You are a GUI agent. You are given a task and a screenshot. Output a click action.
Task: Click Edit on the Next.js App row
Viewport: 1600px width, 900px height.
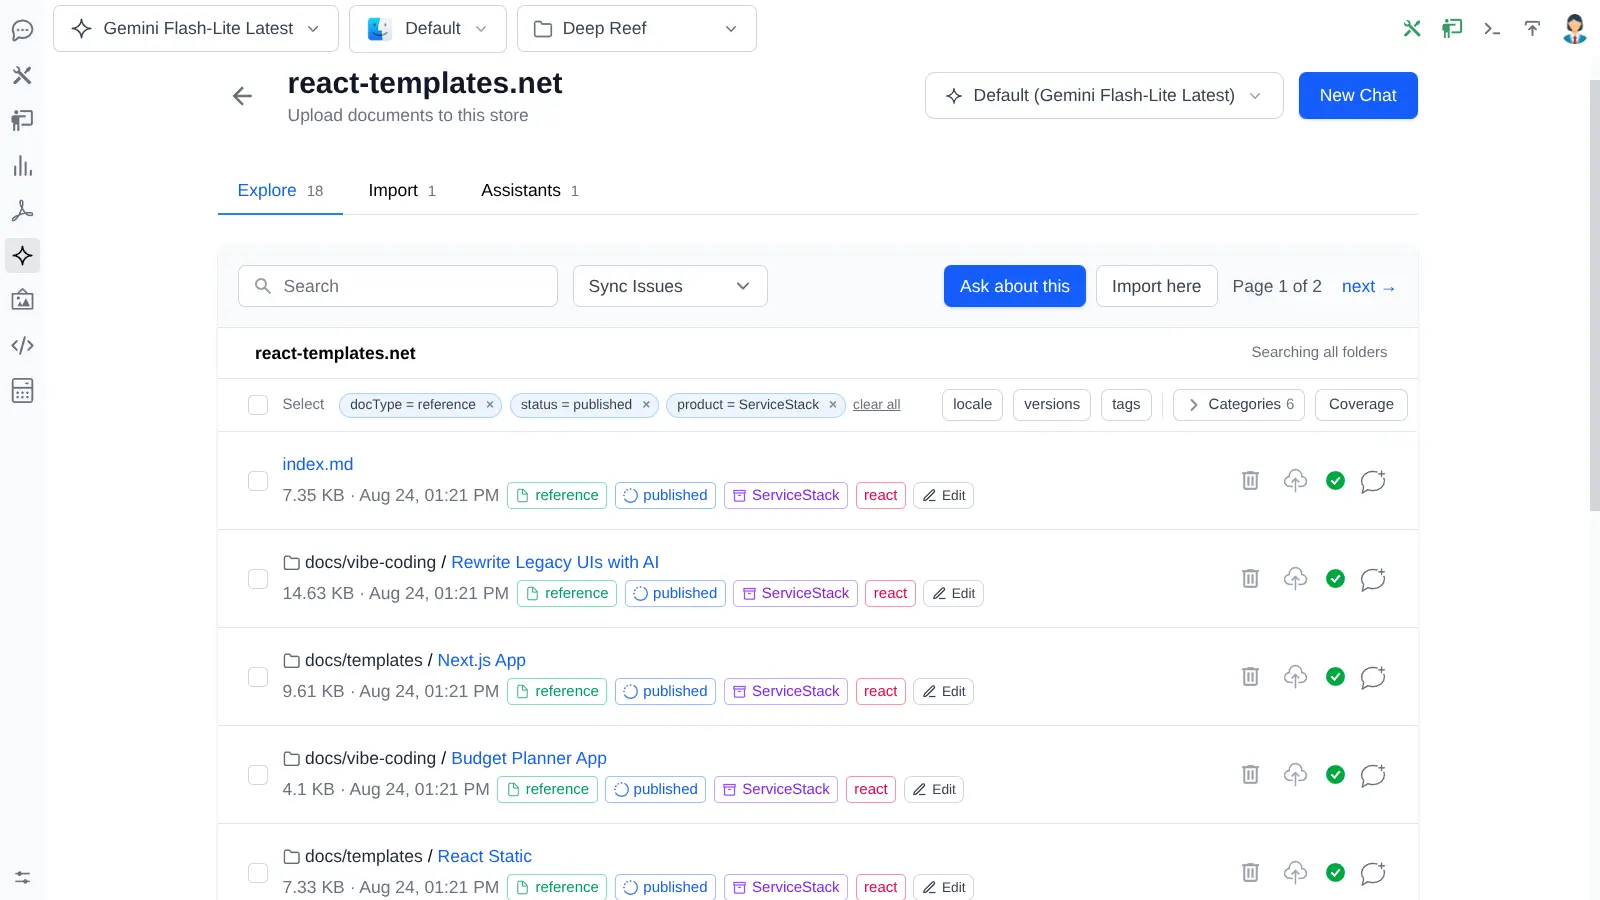click(x=943, y=691)
